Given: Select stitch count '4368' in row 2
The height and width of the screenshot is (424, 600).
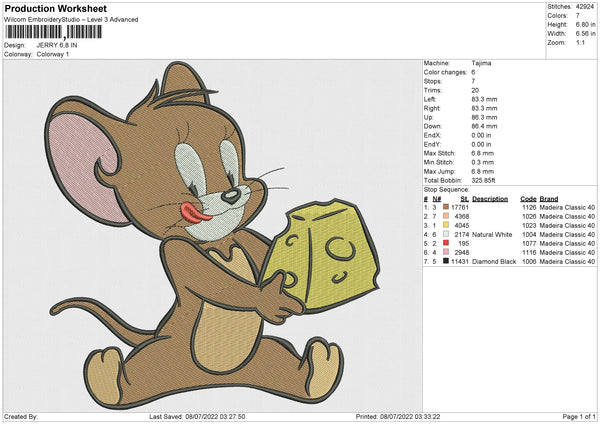Looking at the screenshot, I should point(461,216).
